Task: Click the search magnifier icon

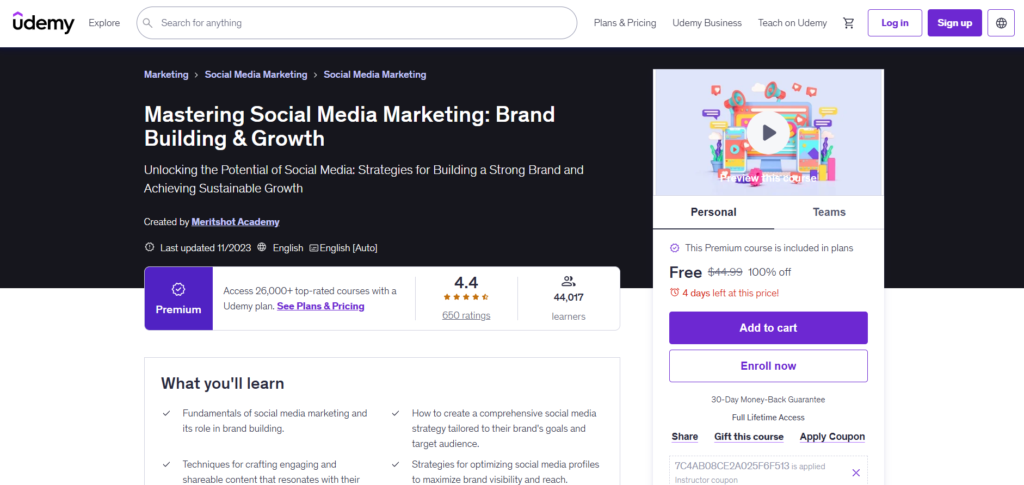Action: point(148,23)
